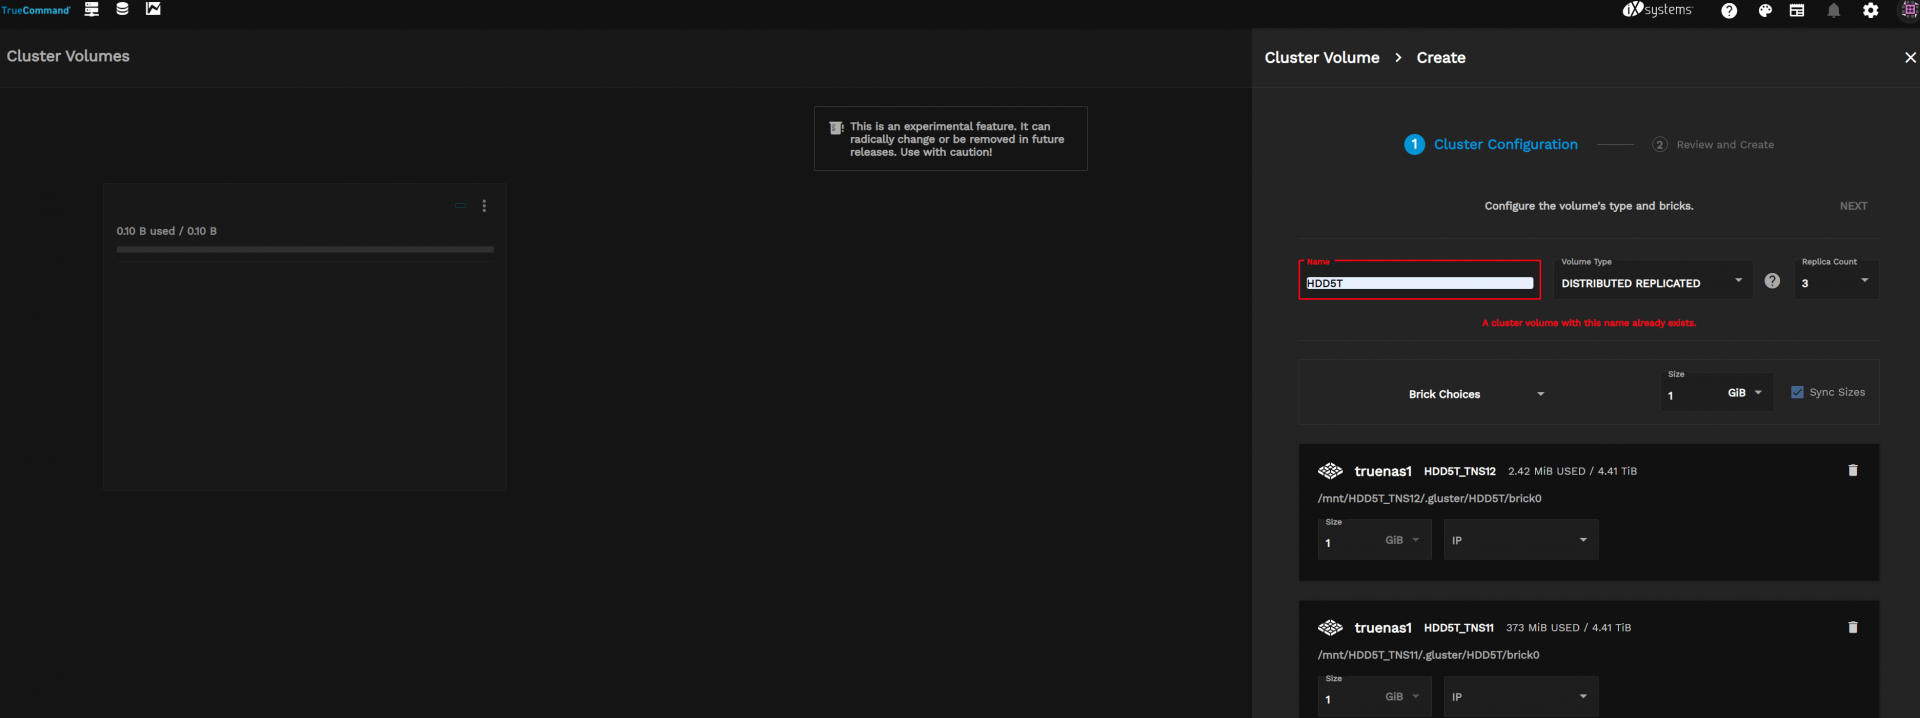
Task: Open the notifications bell
Action: coord(1834,11)
